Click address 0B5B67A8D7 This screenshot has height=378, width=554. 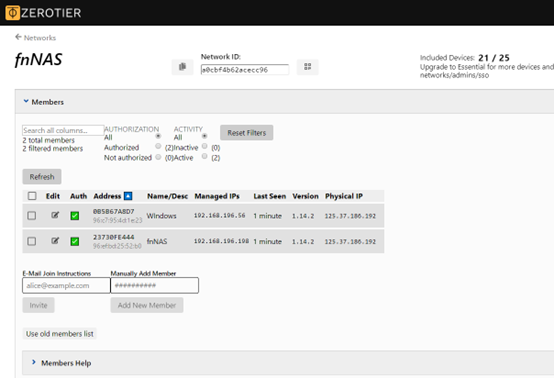pos(113,211)
